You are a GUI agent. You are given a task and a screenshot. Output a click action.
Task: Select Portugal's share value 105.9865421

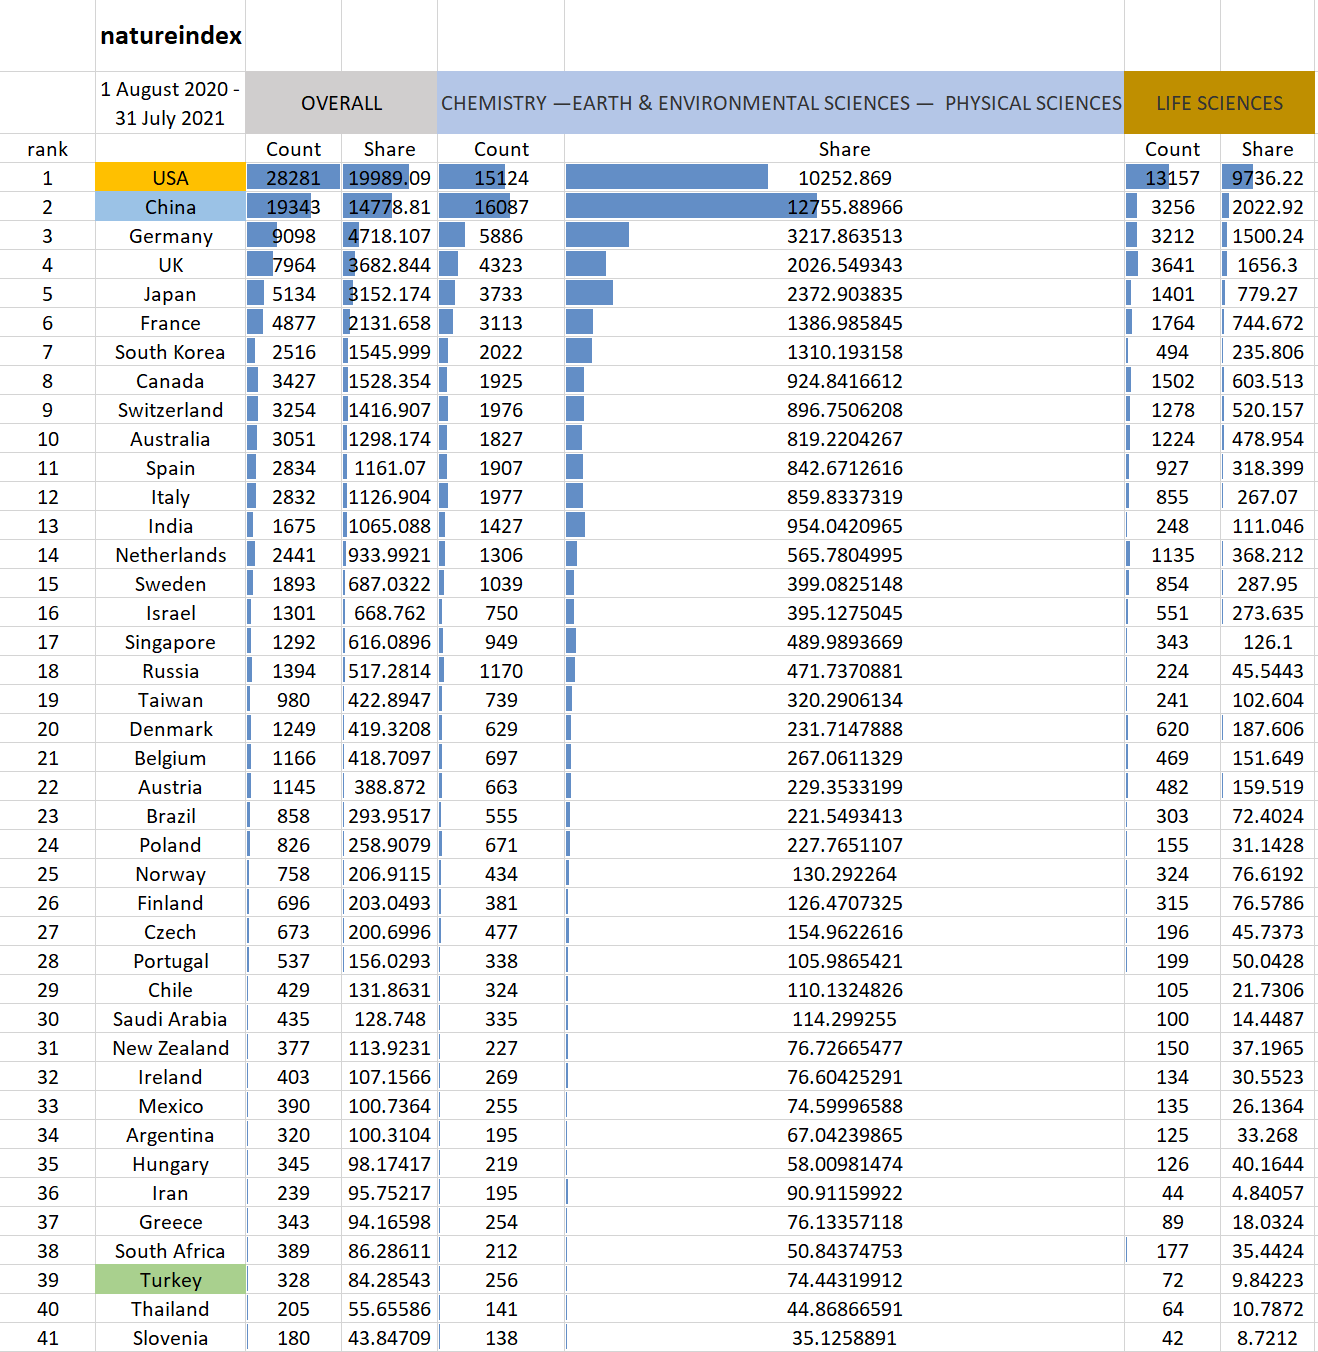pyautogui.click(x=845, y=961)
